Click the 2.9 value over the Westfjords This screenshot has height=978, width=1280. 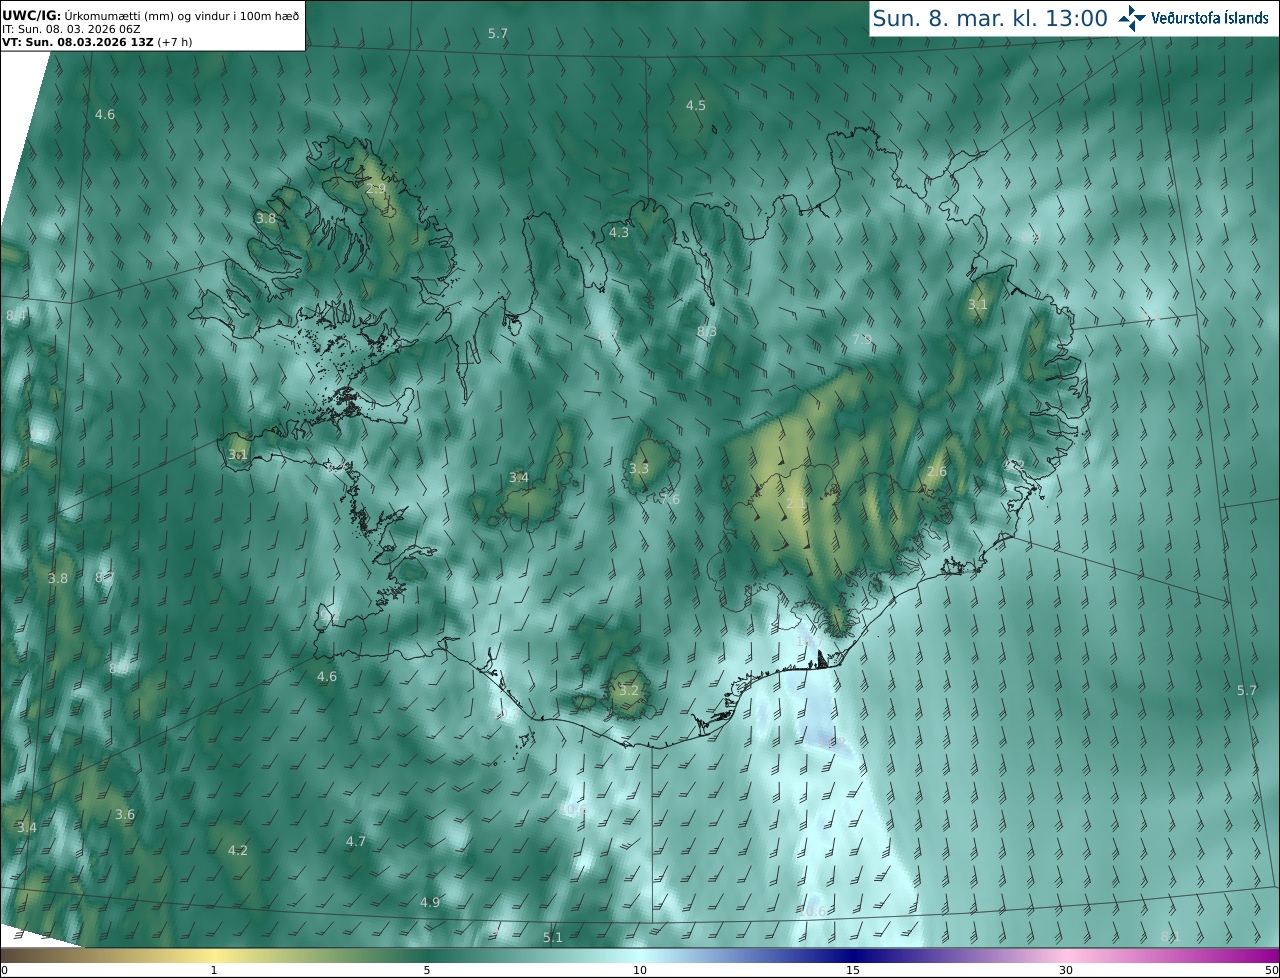[x=376, y=188]
